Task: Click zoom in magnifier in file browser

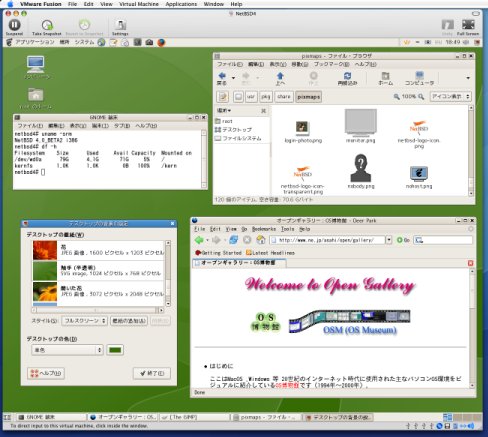Action: click(421, 97)
